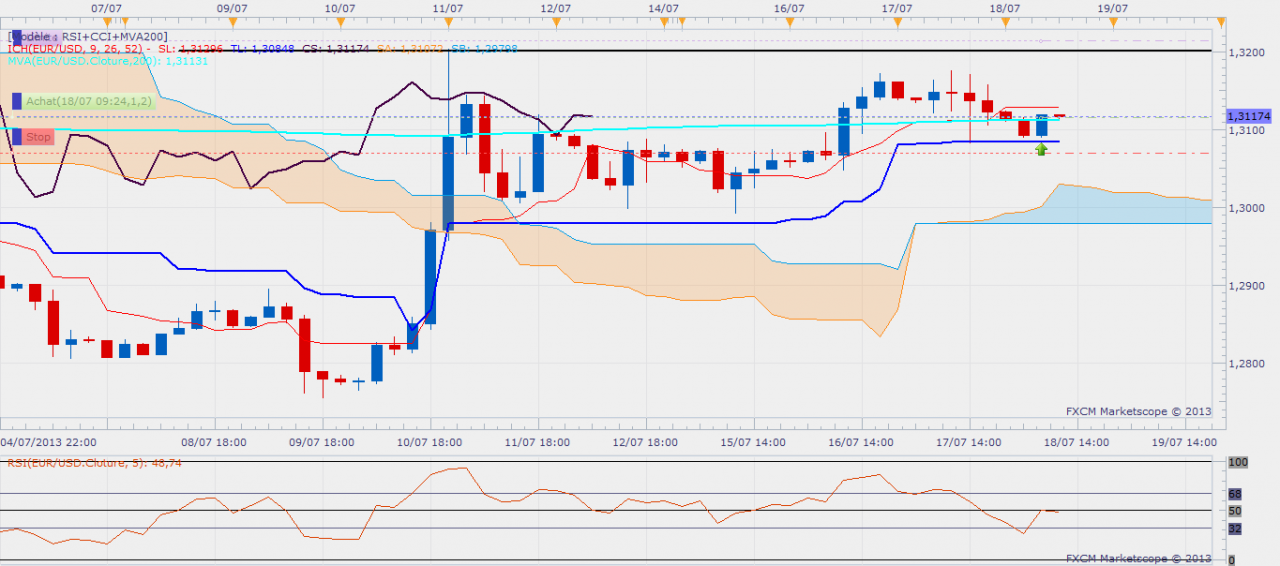Click the RSI level 68 label

tap(1234, 494)
